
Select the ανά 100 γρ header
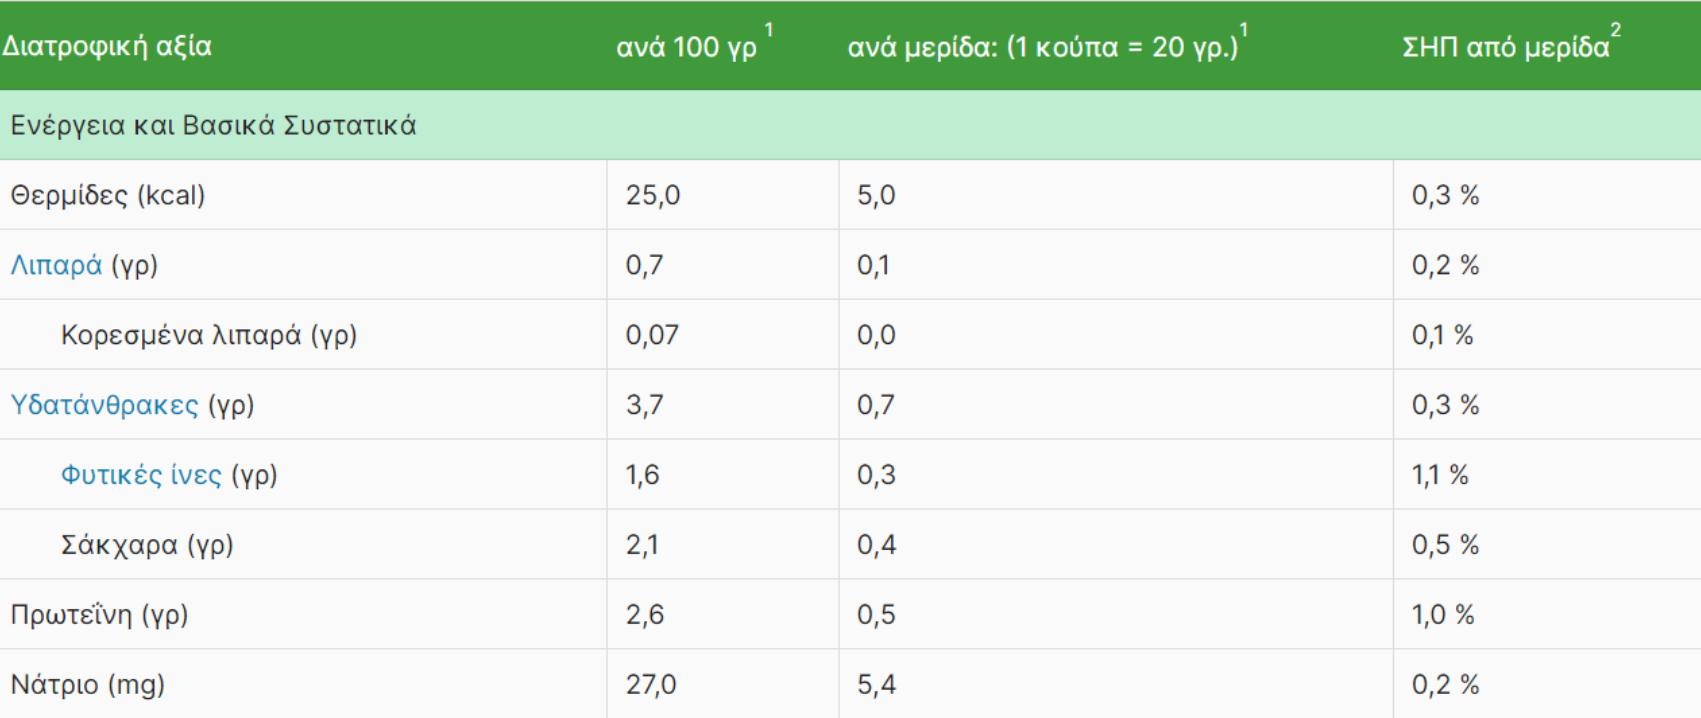click(686, 47)
